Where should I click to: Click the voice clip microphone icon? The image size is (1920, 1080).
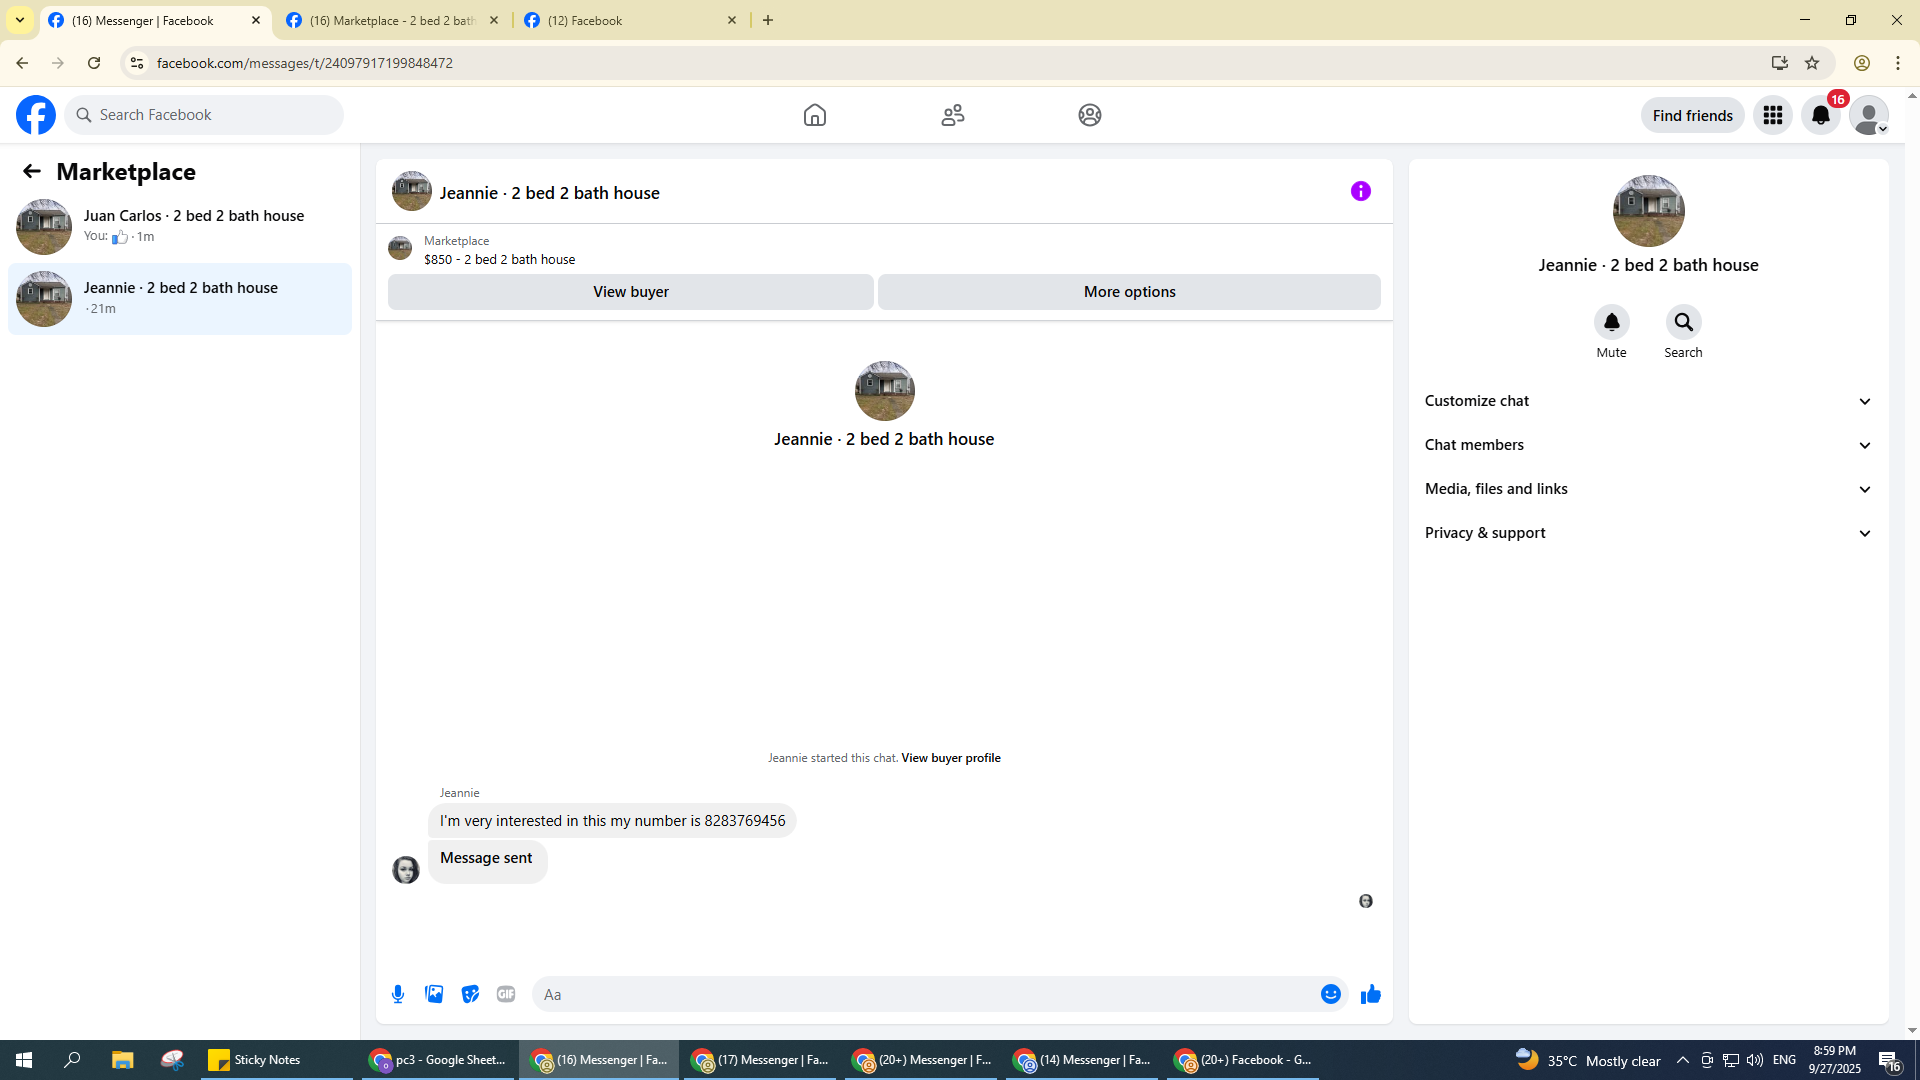pyautogui.click(x=398, y=994)
